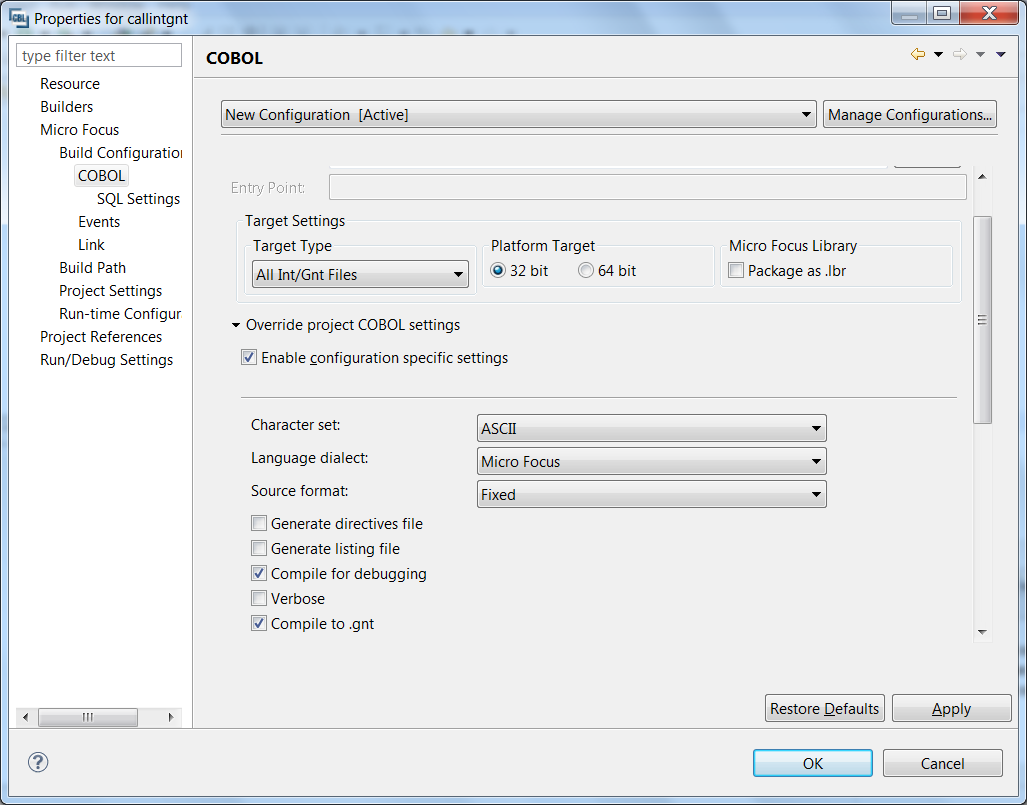
Task: Click the settings pane scroll-up arrow
Action: 982,177
